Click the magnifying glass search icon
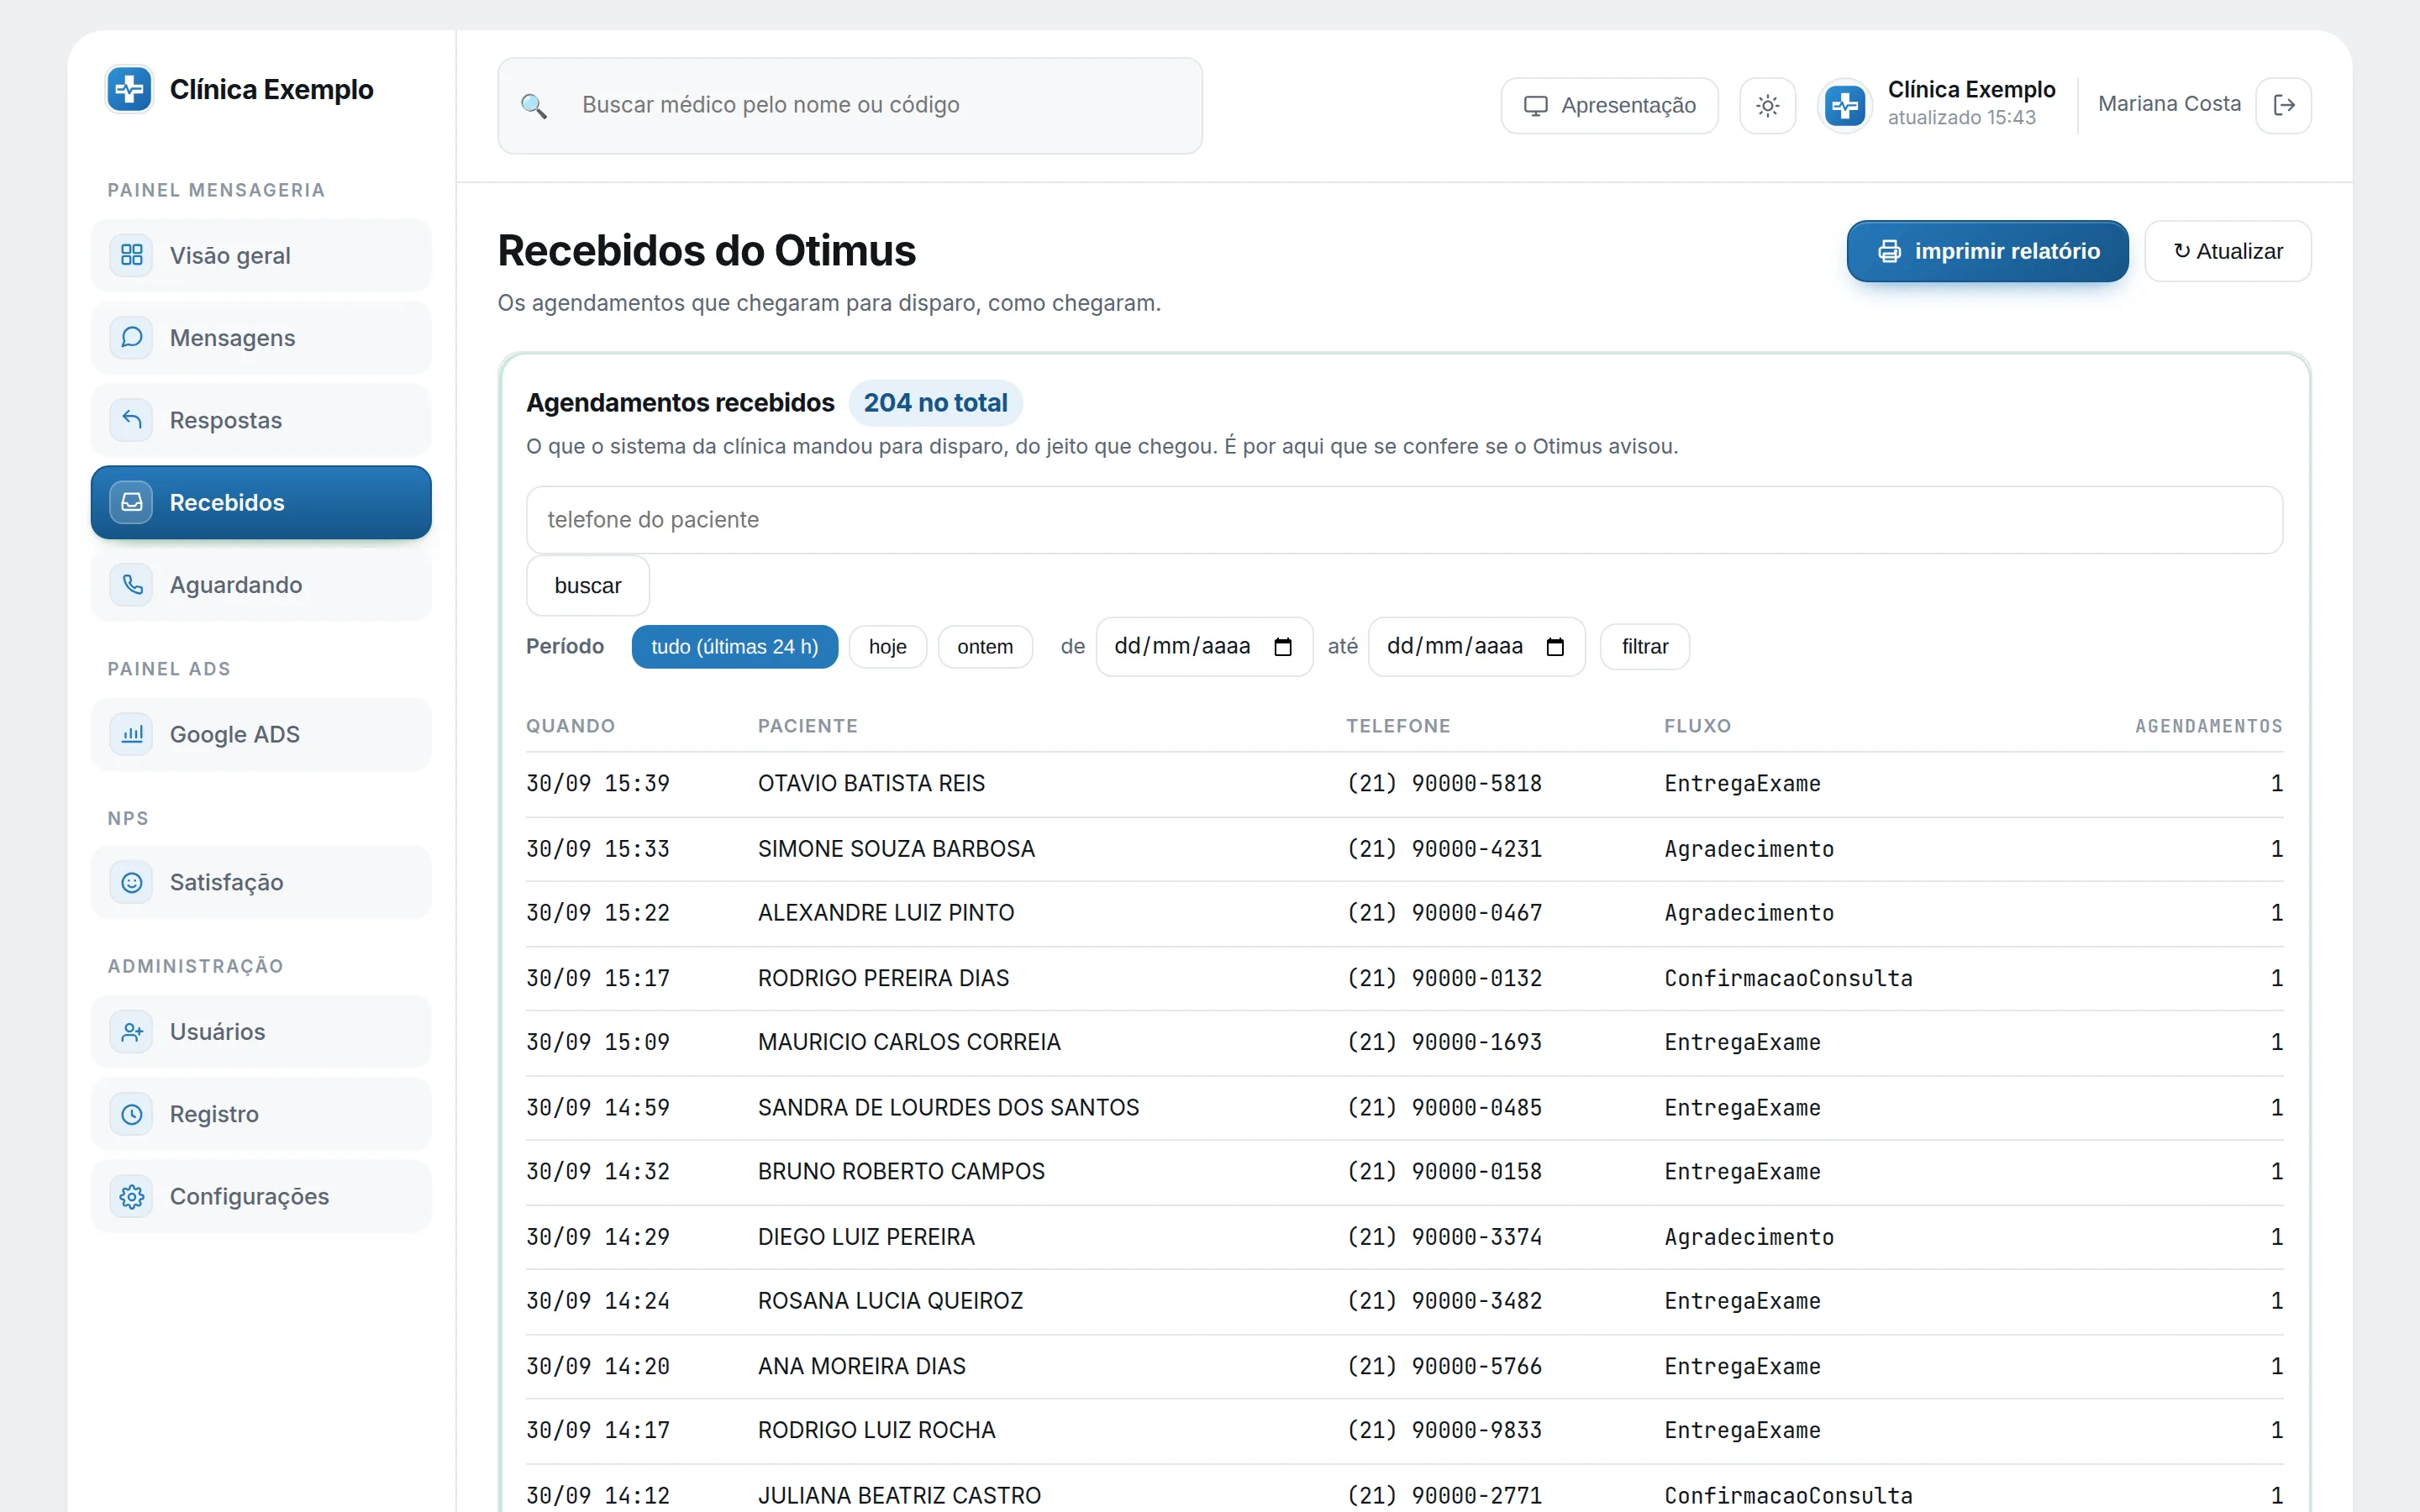The height and width of the screenshot is (1512, 2420). pyautogui.click(x=534, y=106)
